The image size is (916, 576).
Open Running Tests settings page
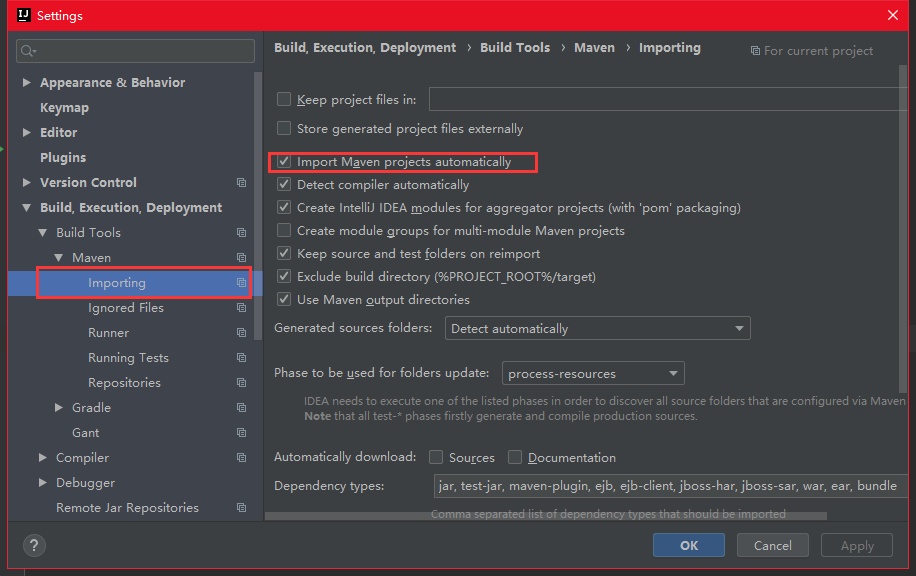click(131, 358)
